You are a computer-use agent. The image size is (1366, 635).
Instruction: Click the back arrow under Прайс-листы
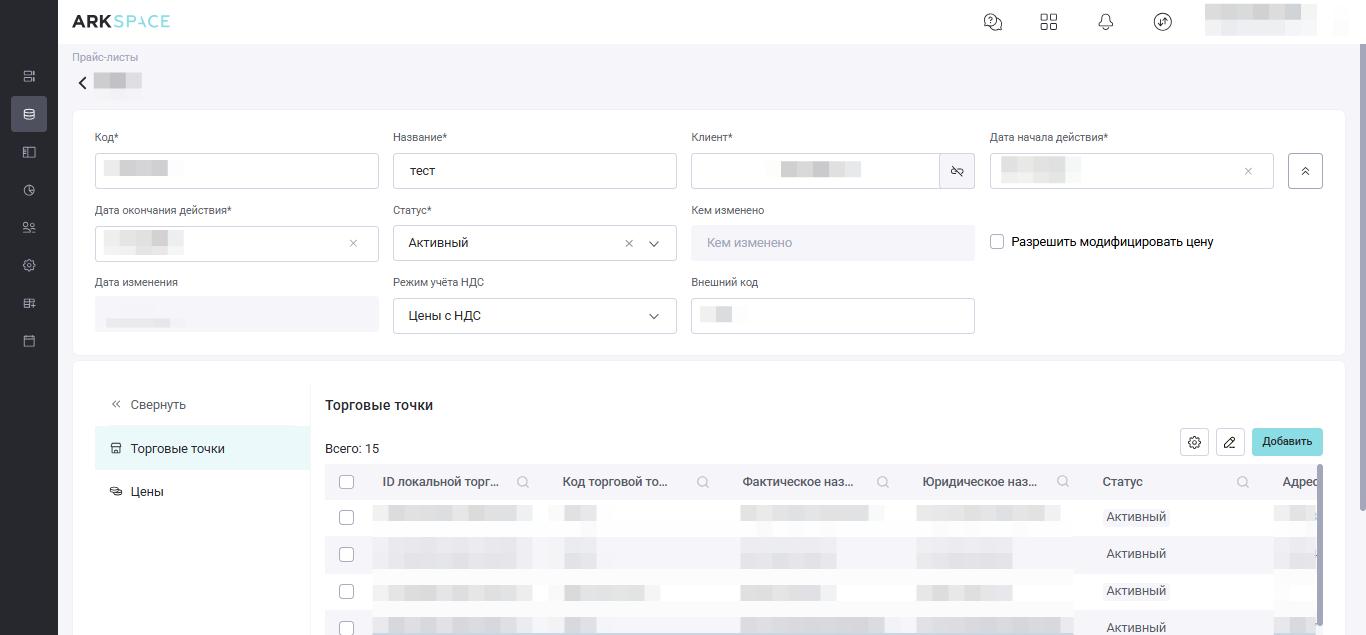pyautogui.click(x=83, y=83)
